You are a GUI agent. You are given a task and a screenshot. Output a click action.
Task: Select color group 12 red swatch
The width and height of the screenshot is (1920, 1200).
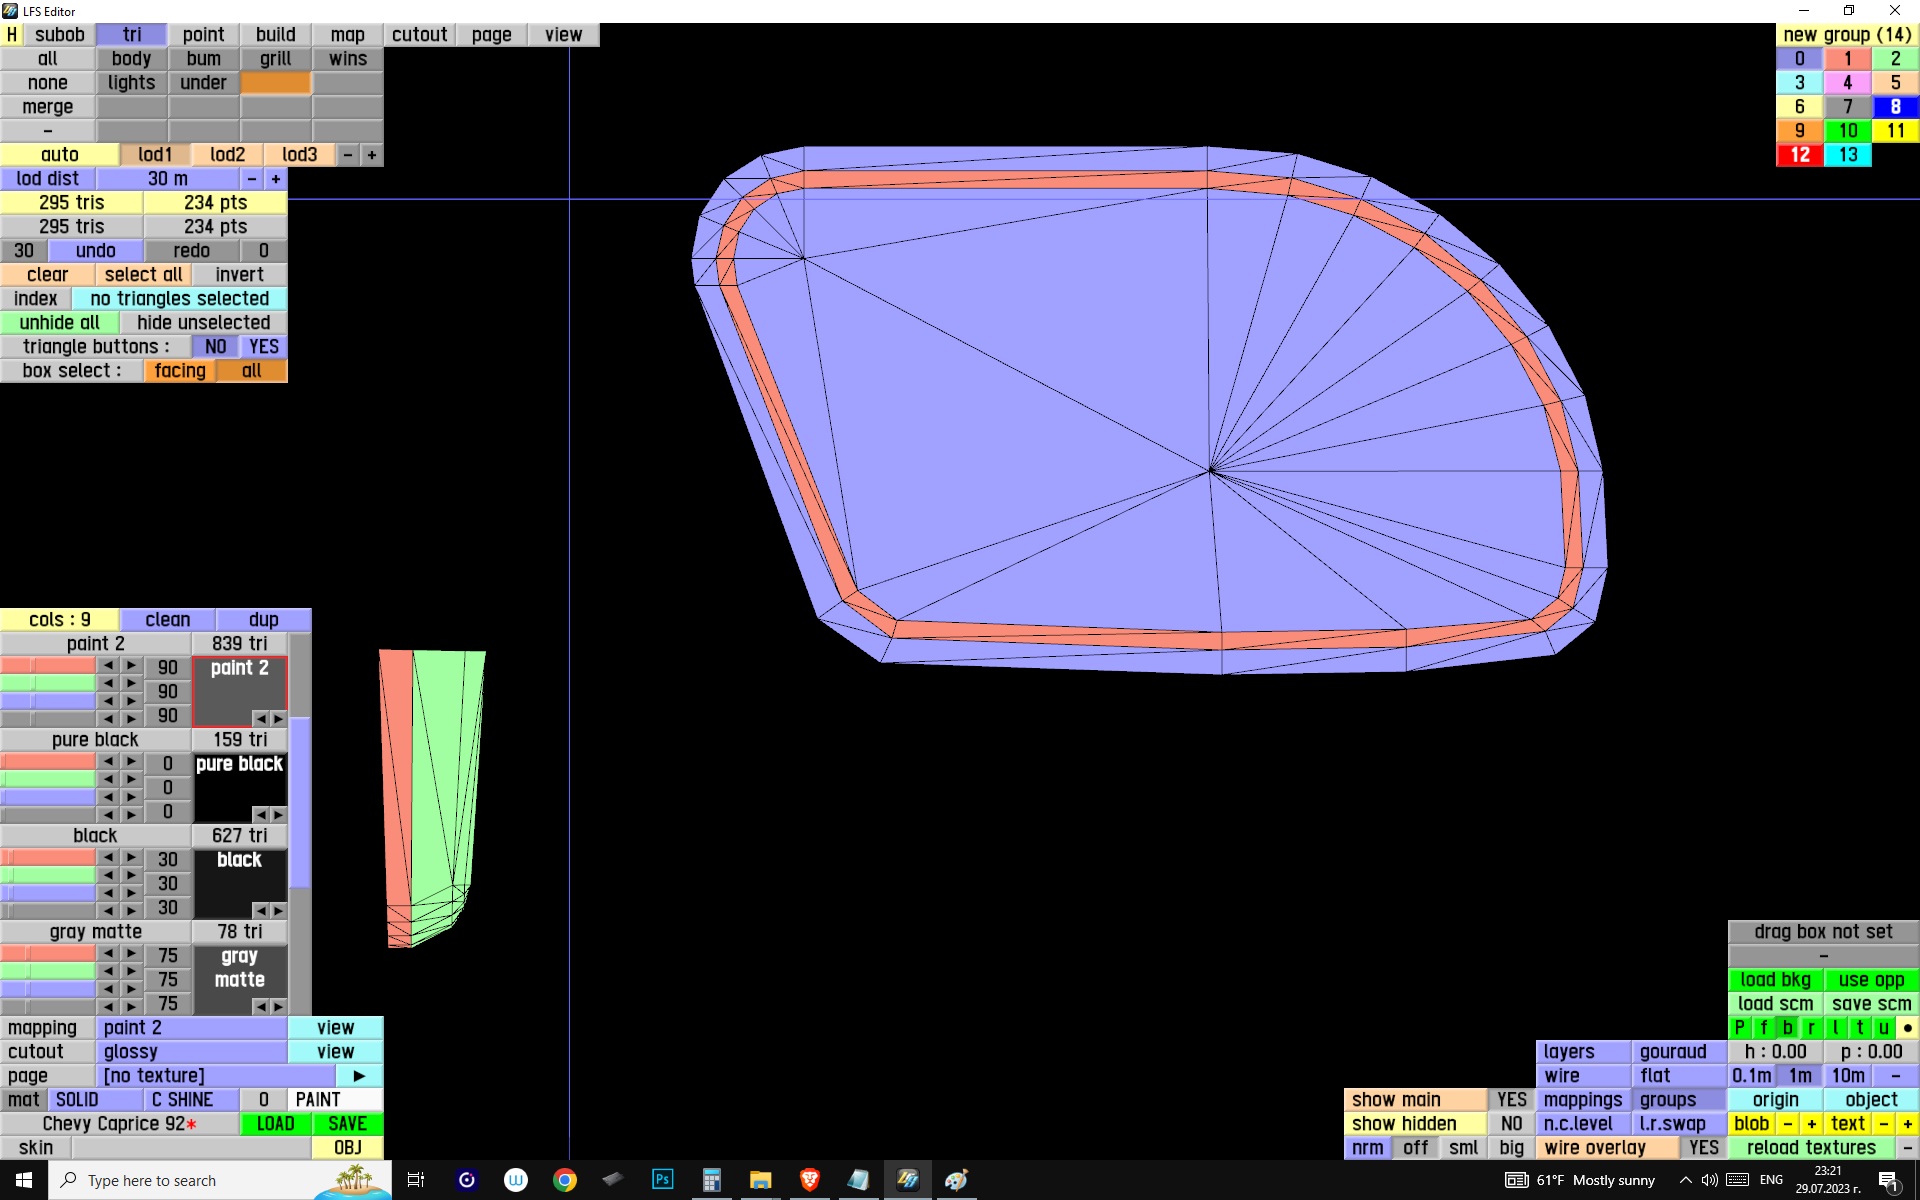coord(1799,155)
